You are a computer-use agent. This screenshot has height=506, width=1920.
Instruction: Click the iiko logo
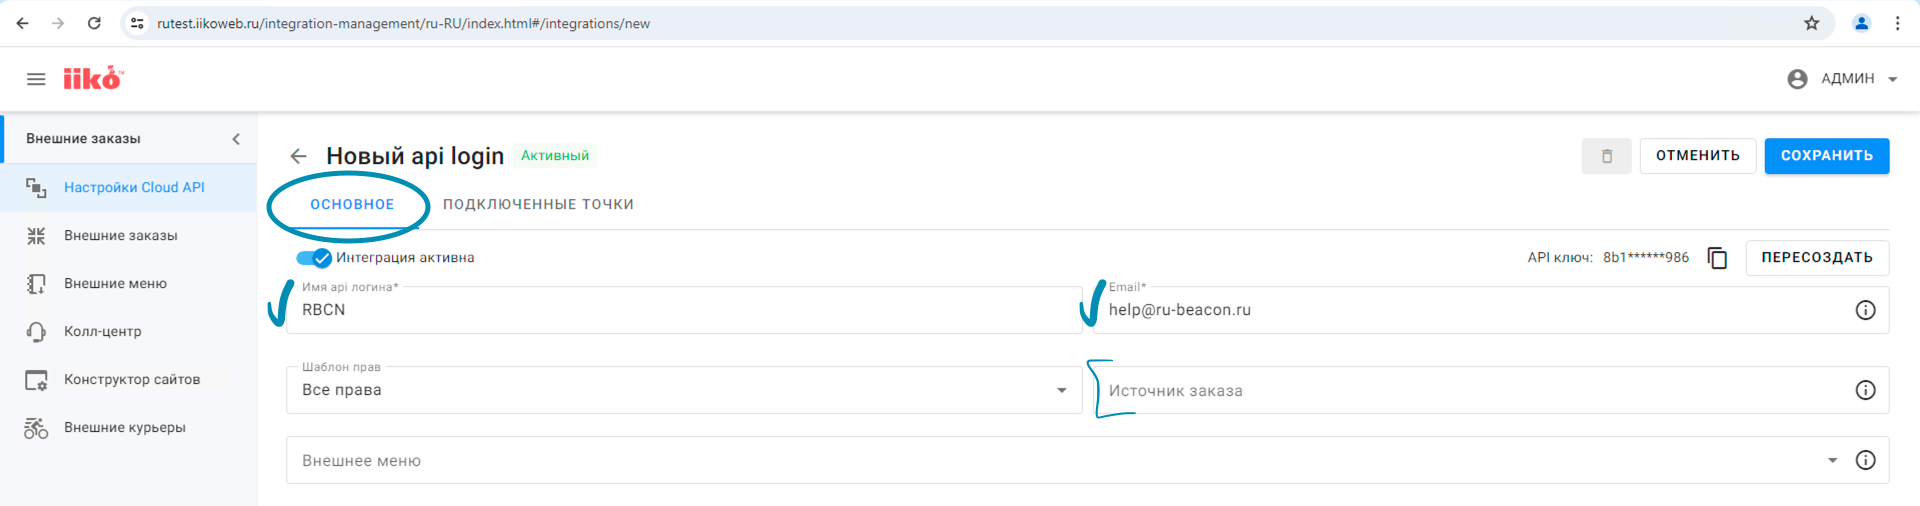click(x=93, y=79)
